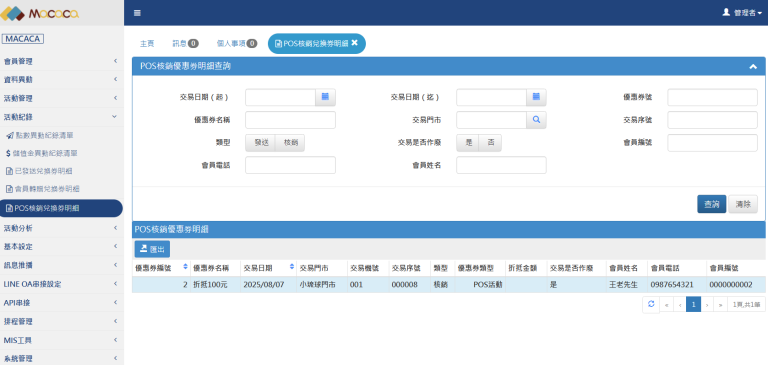Click the MACACA company label

23,39
